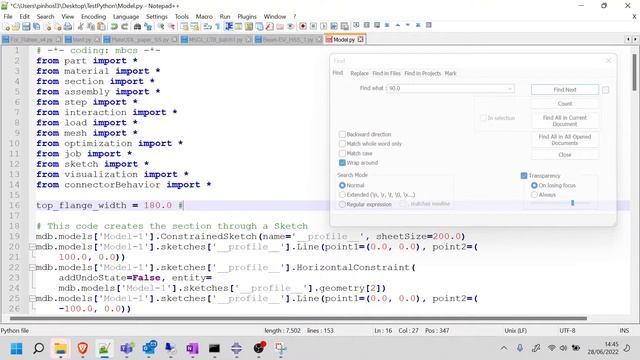Click the Windows Start button
The image size is (640, 360).
coord(16,348)
